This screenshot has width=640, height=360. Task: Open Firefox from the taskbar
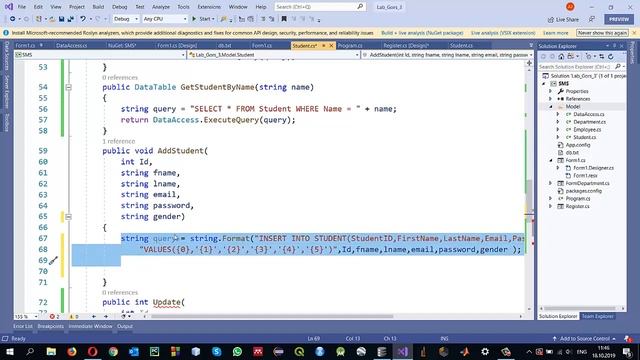click(72, 351)
